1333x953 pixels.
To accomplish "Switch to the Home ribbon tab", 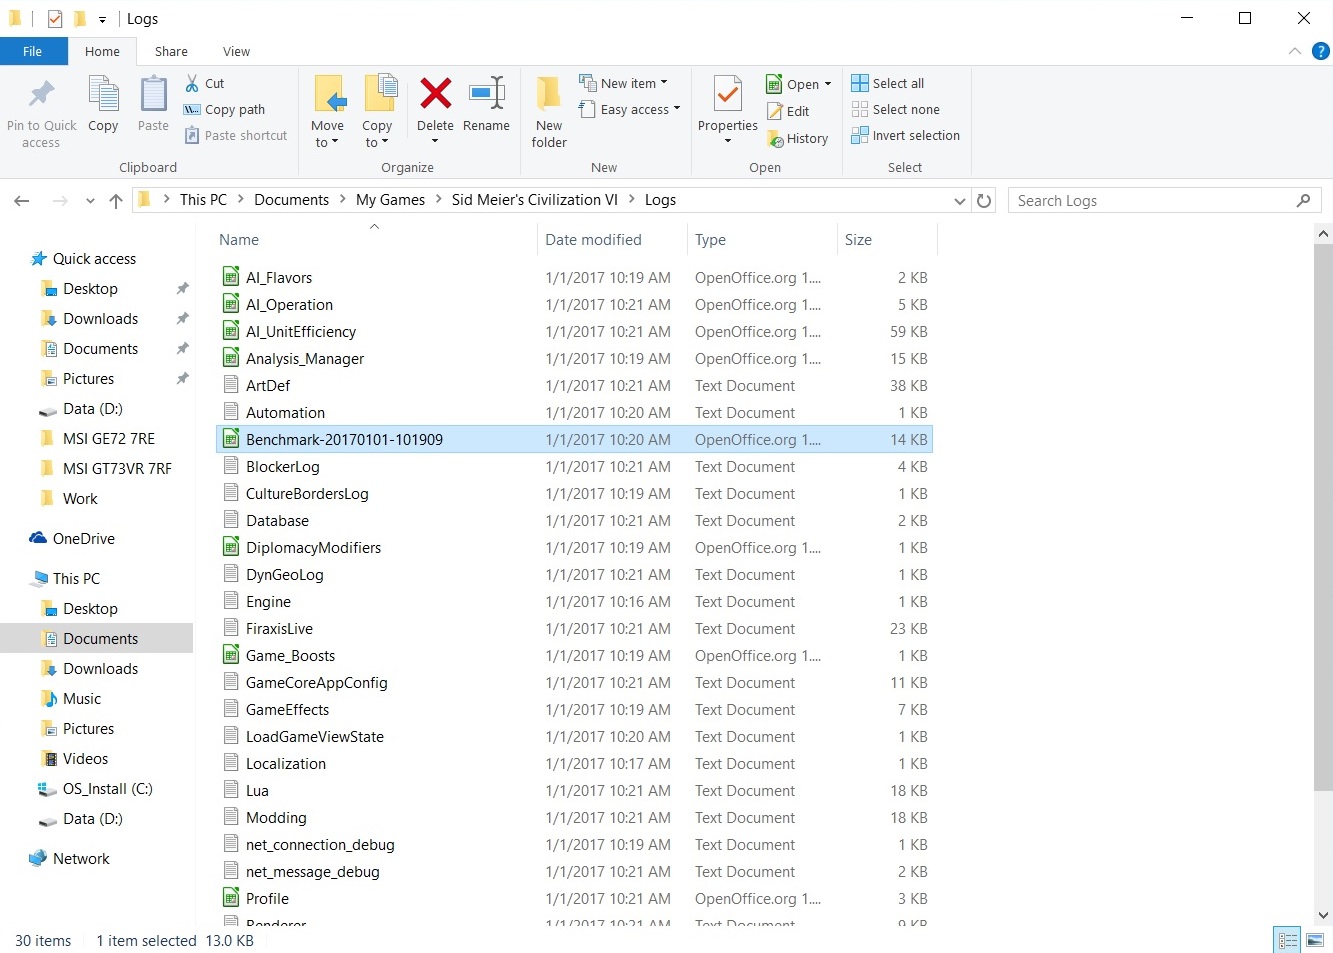I will [x=102, y=51].
